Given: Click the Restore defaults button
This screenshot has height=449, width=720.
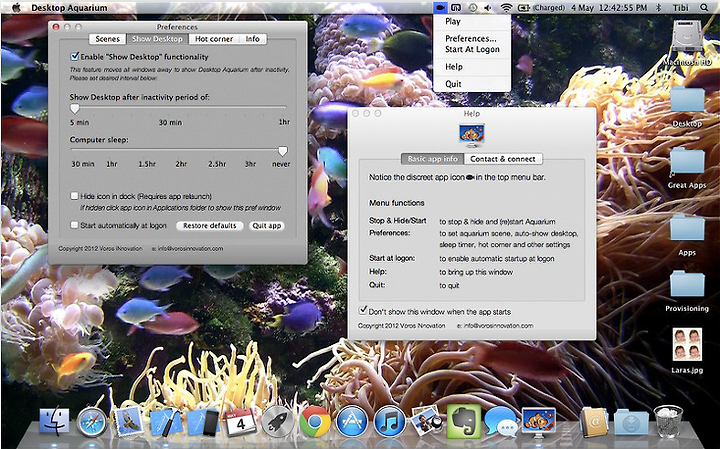Looking at the screenshot, I should (210, 226).
